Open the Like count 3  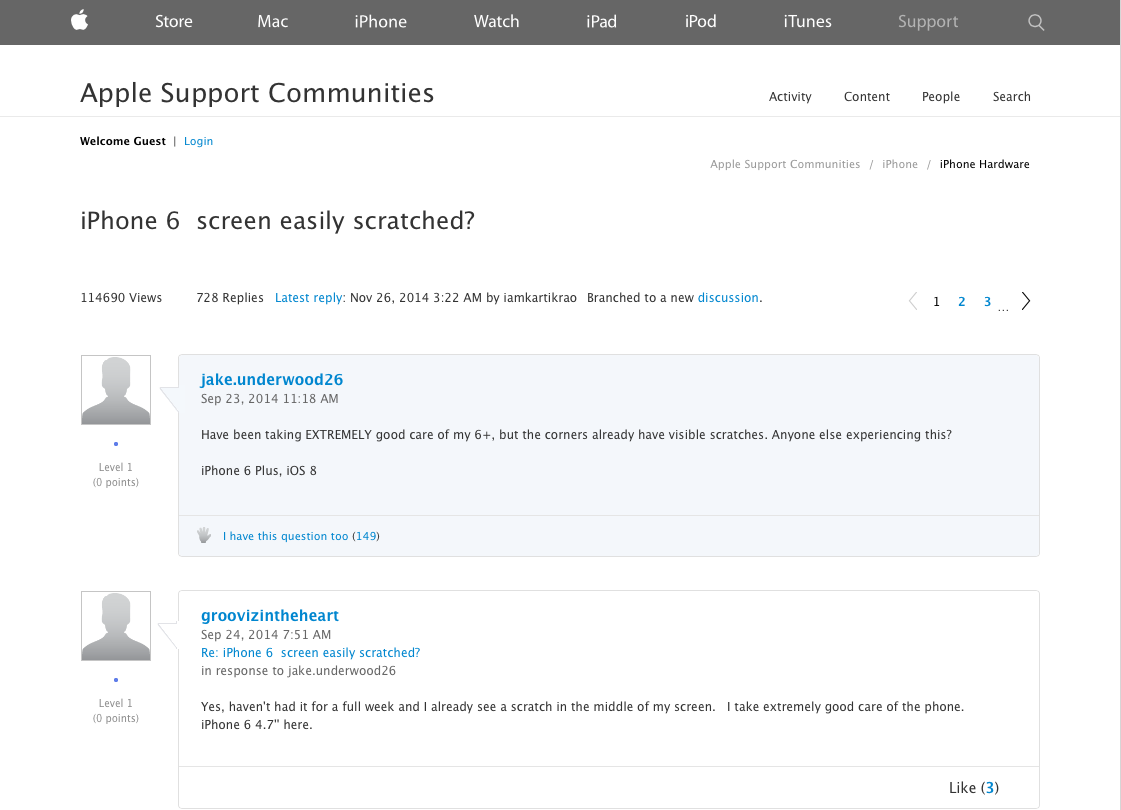[x=989, y=788]
